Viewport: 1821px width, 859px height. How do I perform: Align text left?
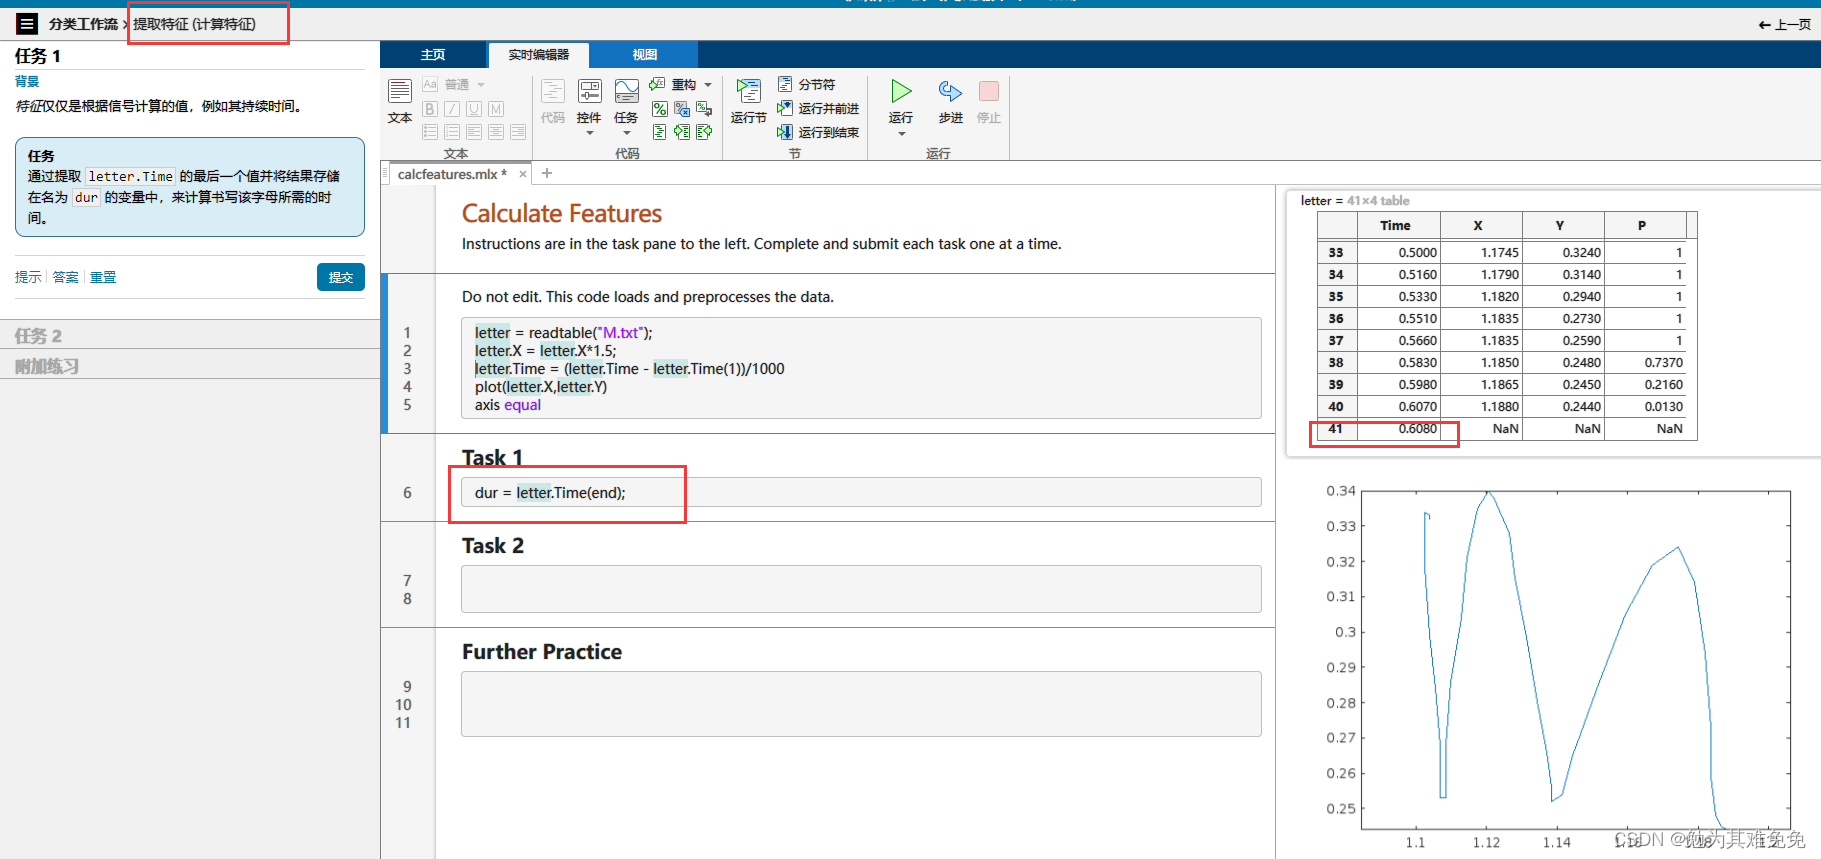474,132
